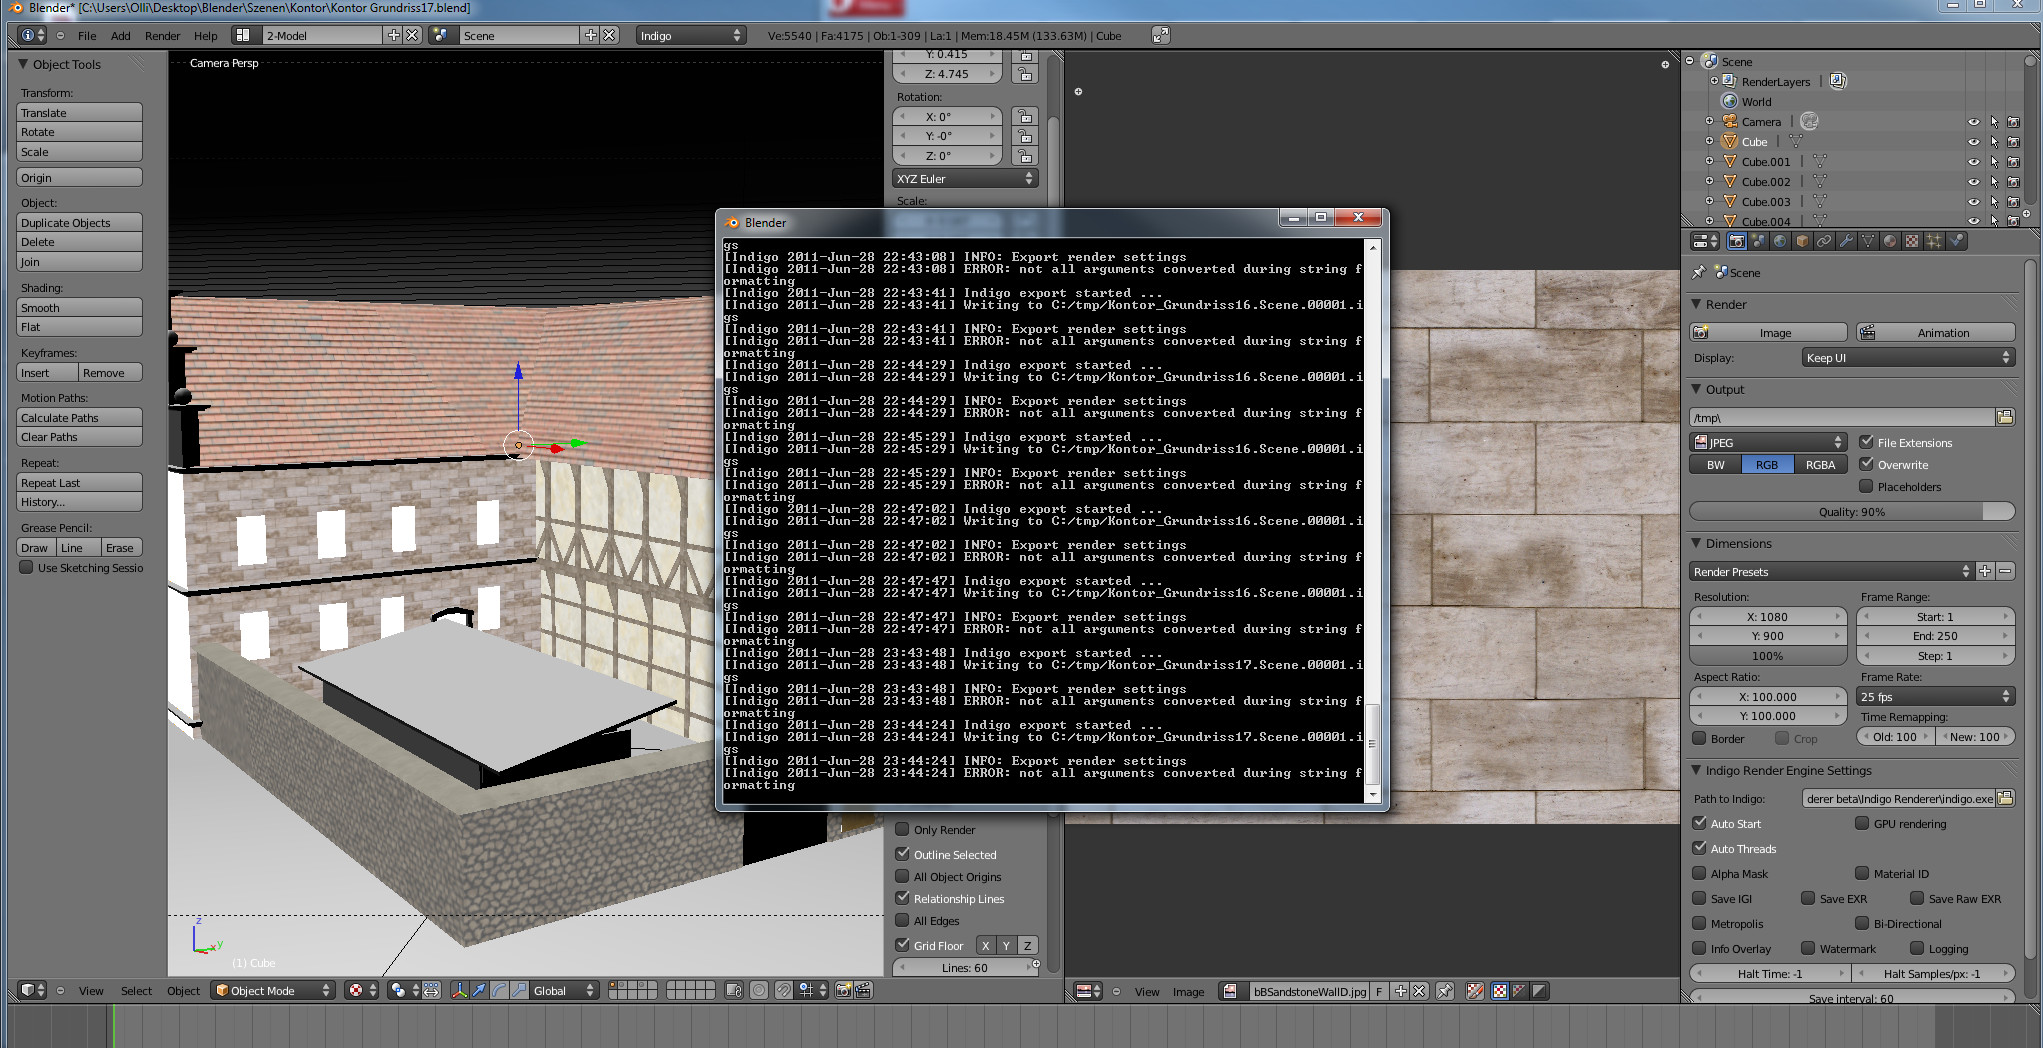Image resolution: width=2043 pixels, height=1048 pixels.
Task: Select the translate manipulator arrow icon
Action: 479,990
